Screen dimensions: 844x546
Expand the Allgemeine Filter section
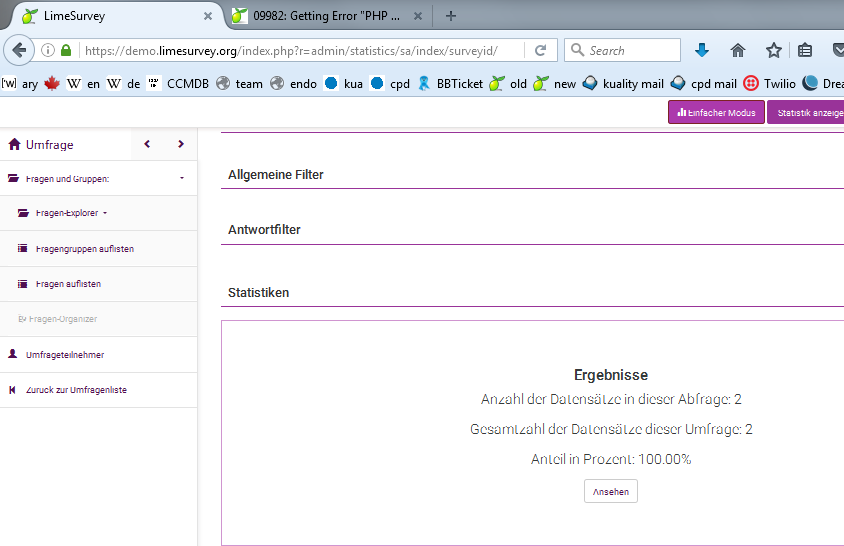click(276, 175)
